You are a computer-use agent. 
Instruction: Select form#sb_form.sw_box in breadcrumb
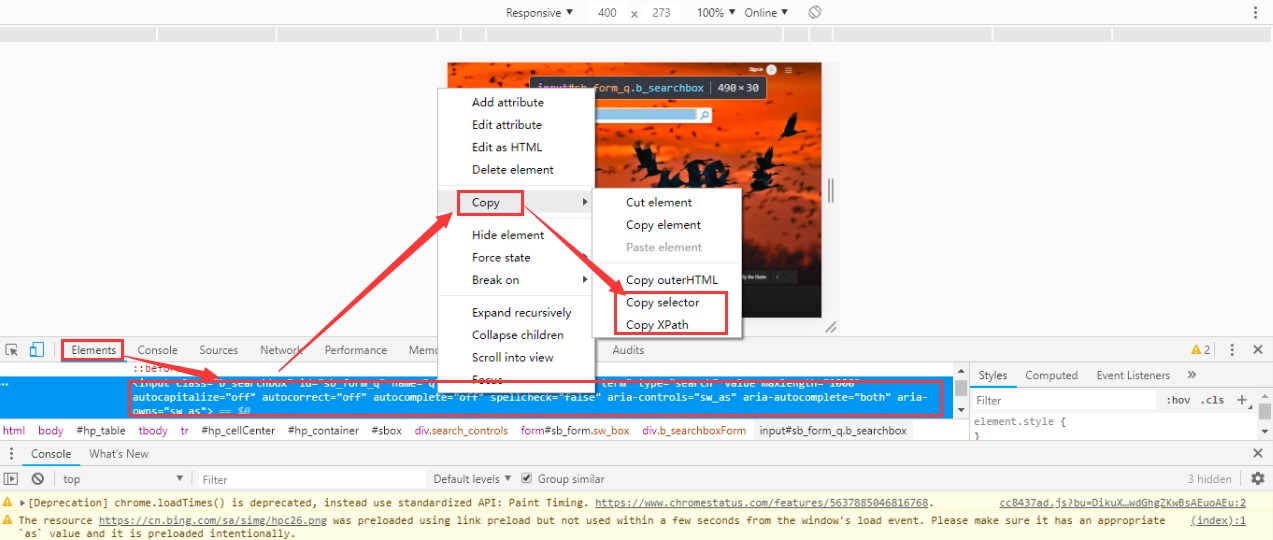(x=575, y=431)
